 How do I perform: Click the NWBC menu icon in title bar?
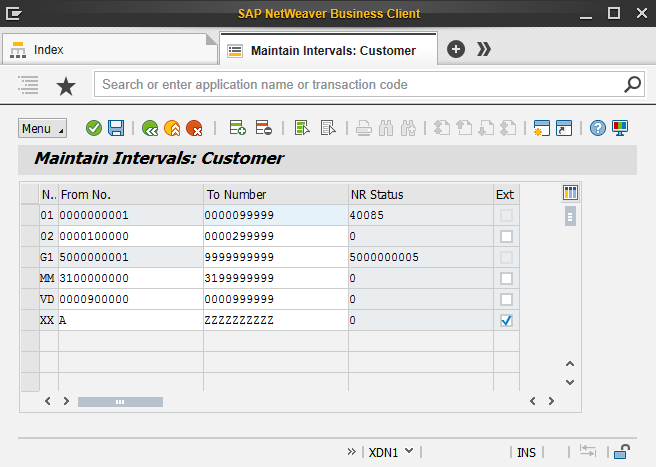pyautogui.click(x=13, y=13)
